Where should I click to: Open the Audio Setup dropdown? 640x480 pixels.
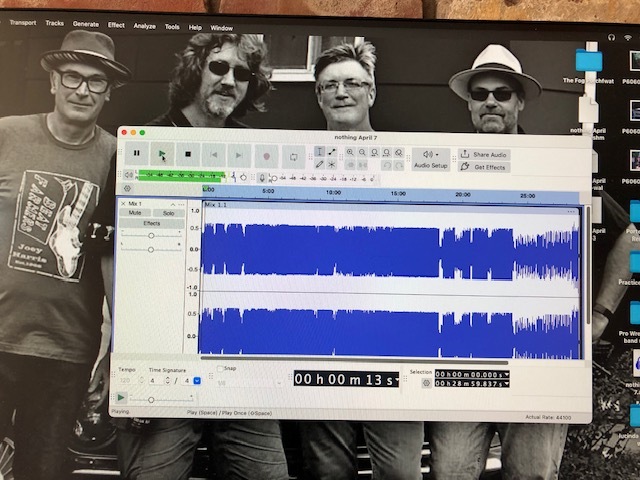[x=431, y=160]
